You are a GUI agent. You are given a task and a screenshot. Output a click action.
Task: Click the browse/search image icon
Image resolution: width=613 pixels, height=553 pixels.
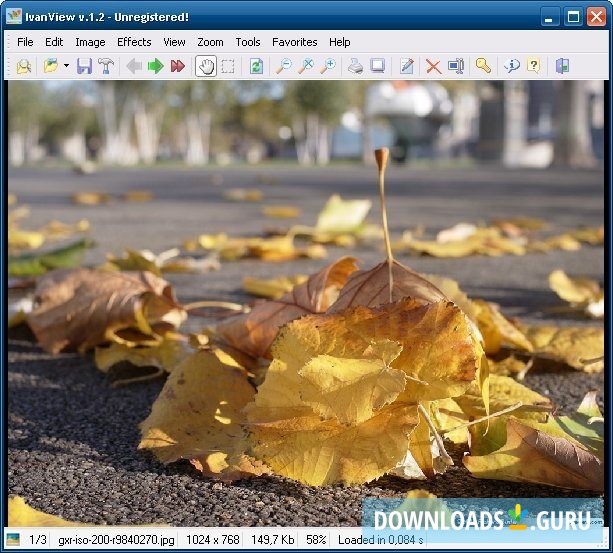coord(23,66)
